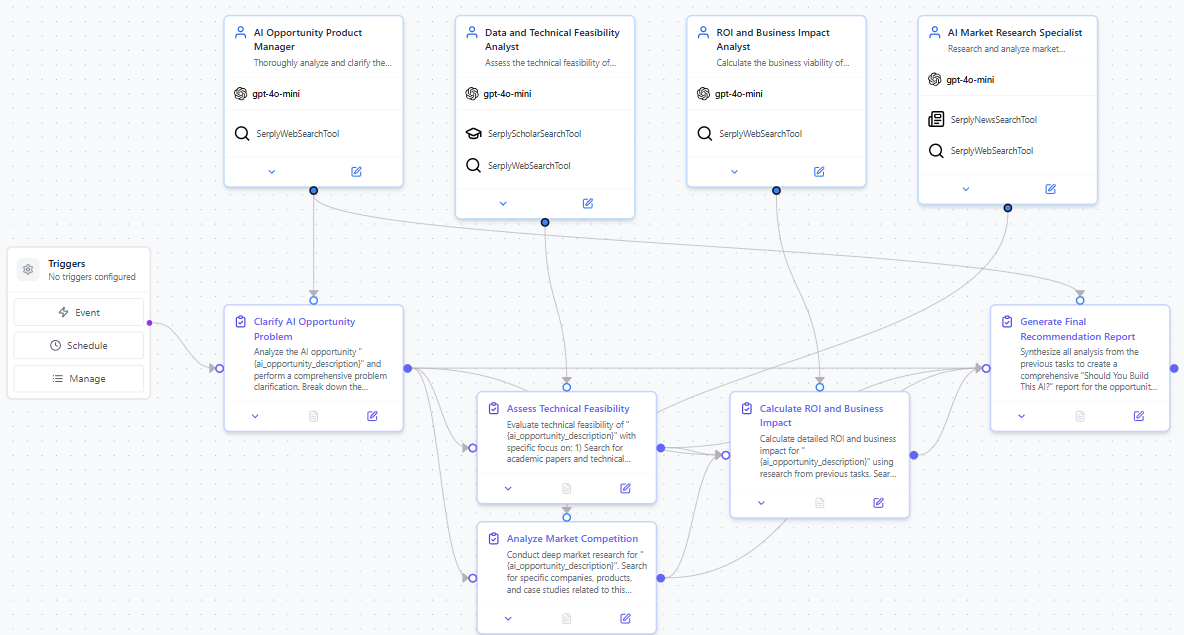Expand the AI Market Research Specialist card
The width and height of the screenshot is (1184, 635).
(x=965, y=189)
